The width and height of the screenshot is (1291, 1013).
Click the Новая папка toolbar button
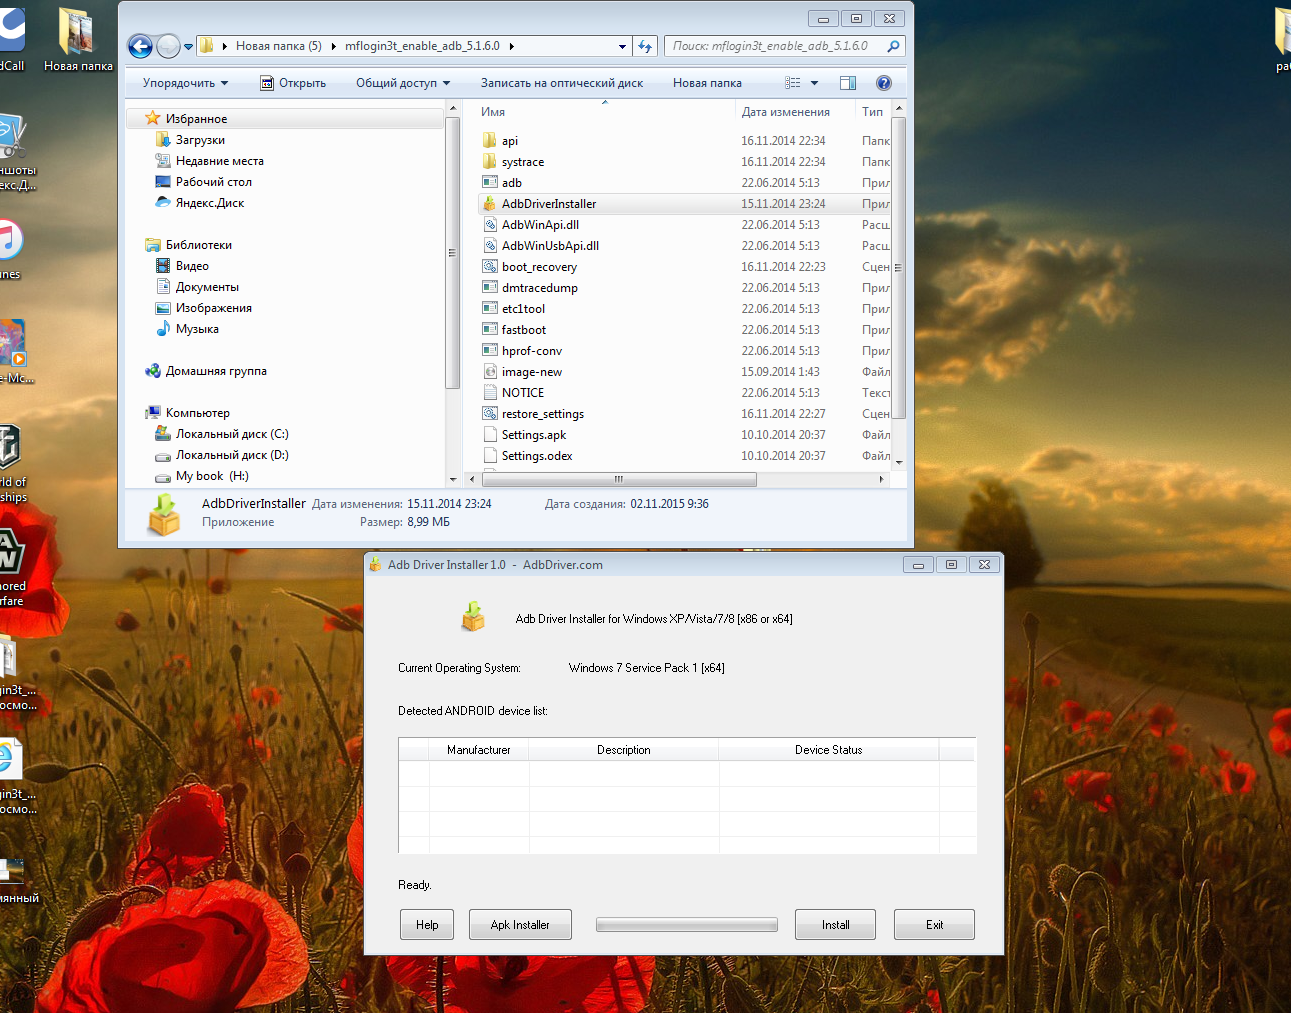point(707,83)
